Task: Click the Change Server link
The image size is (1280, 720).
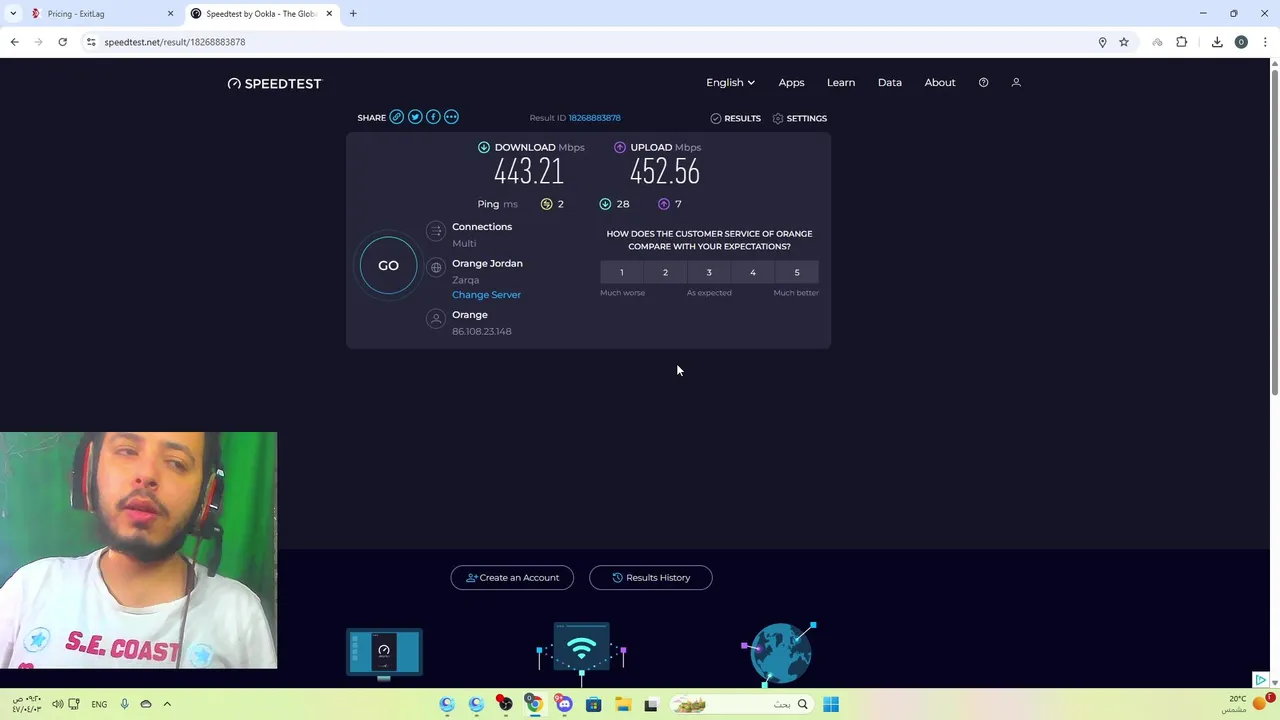Action: 486,295
